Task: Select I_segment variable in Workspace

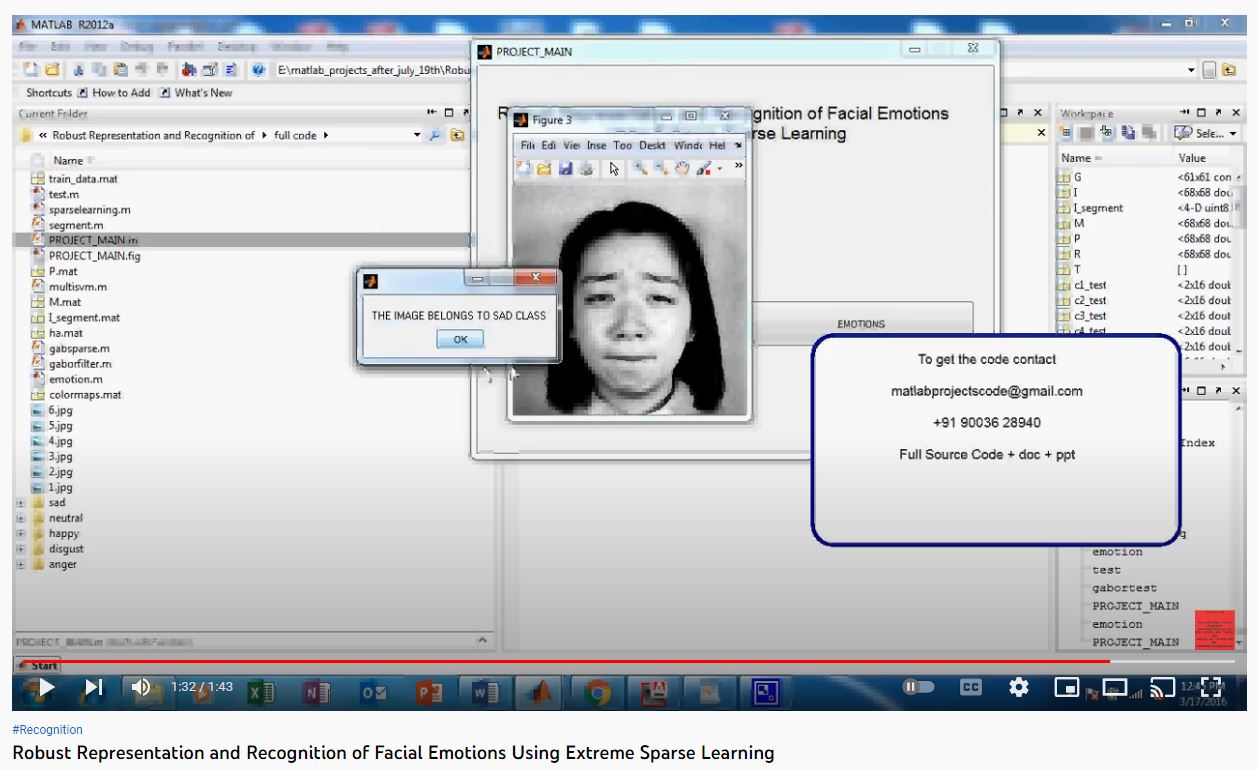Action: 1097,208
